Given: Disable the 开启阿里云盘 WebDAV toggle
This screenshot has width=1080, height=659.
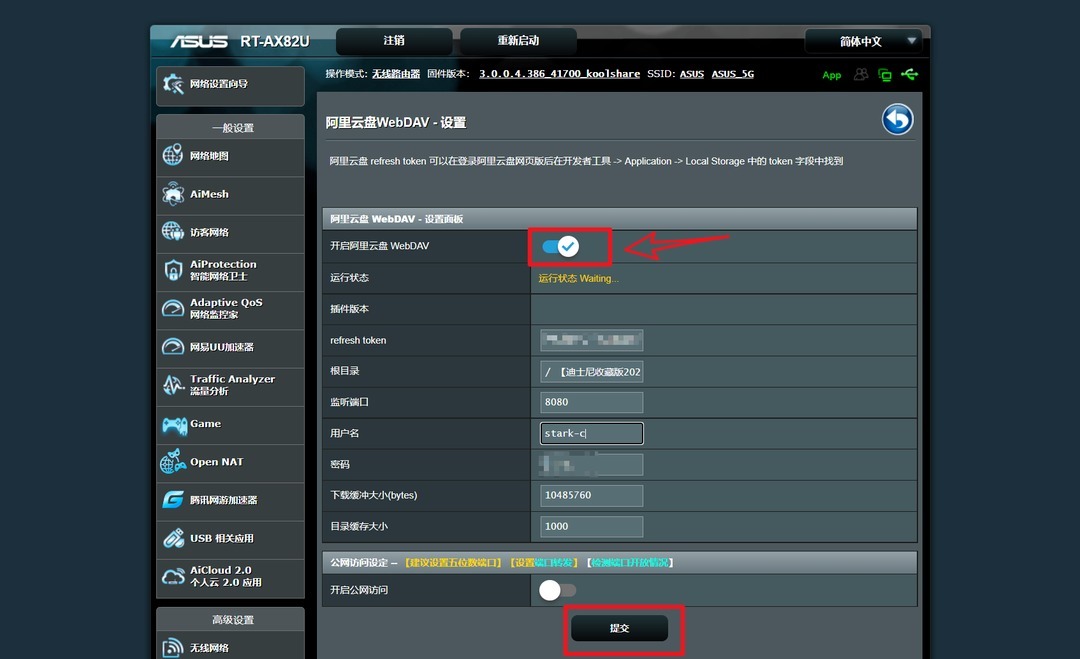Looking at the screenshot, I should click(x=559, y=246).
